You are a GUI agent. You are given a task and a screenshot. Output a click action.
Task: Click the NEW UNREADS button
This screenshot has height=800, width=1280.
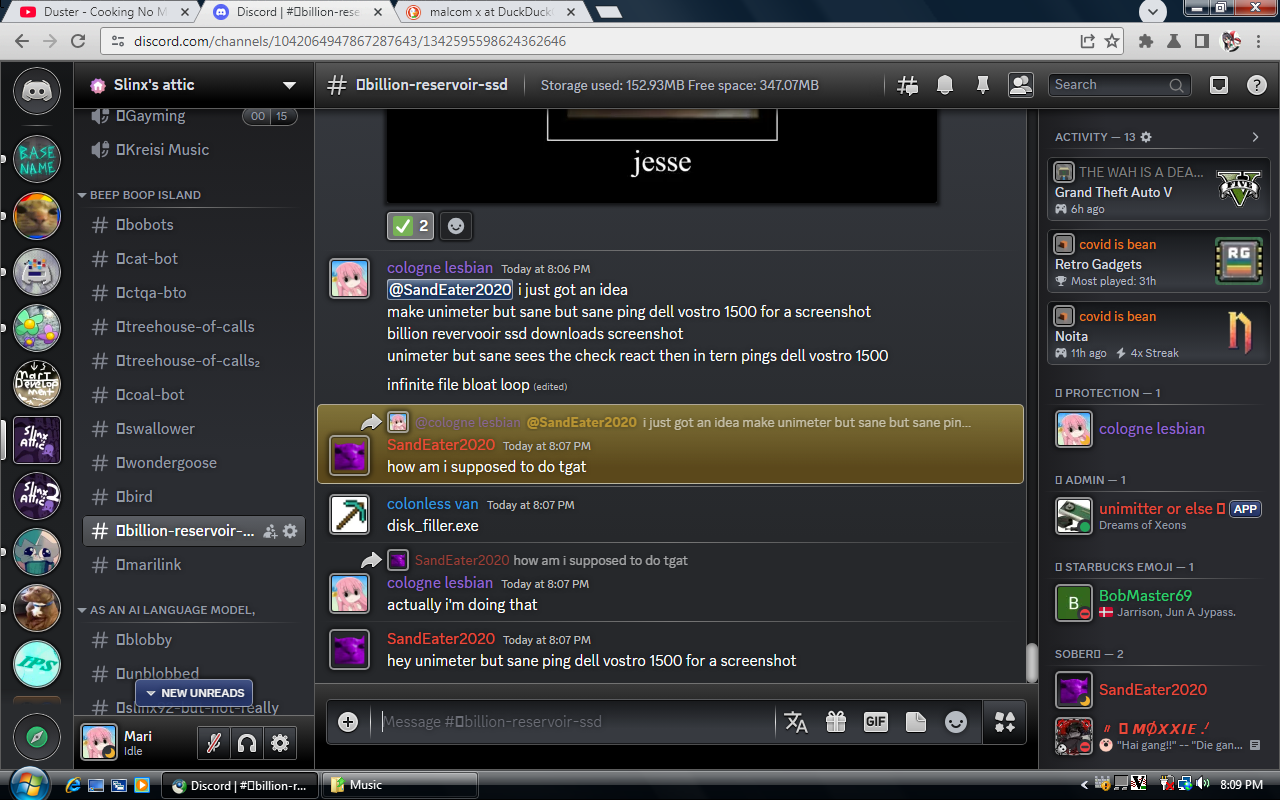coord(195,693)
